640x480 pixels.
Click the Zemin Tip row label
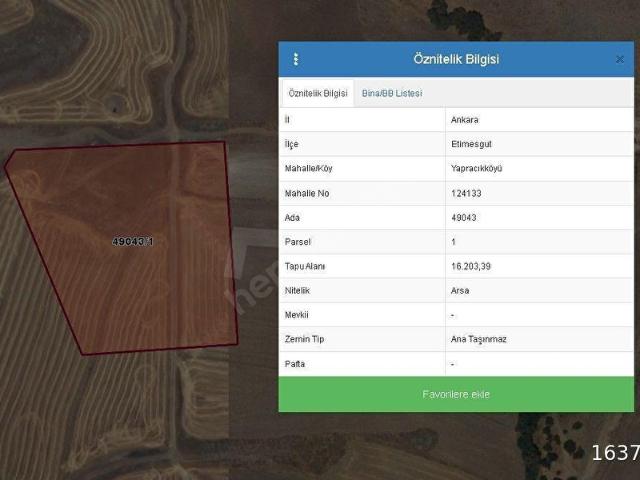point(304,339)
